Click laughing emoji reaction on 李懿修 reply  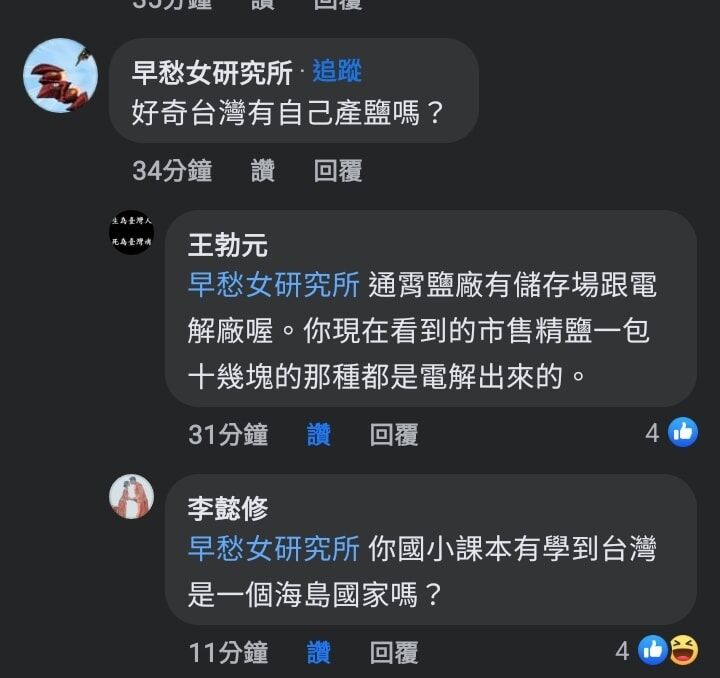(x=684, y=650)
